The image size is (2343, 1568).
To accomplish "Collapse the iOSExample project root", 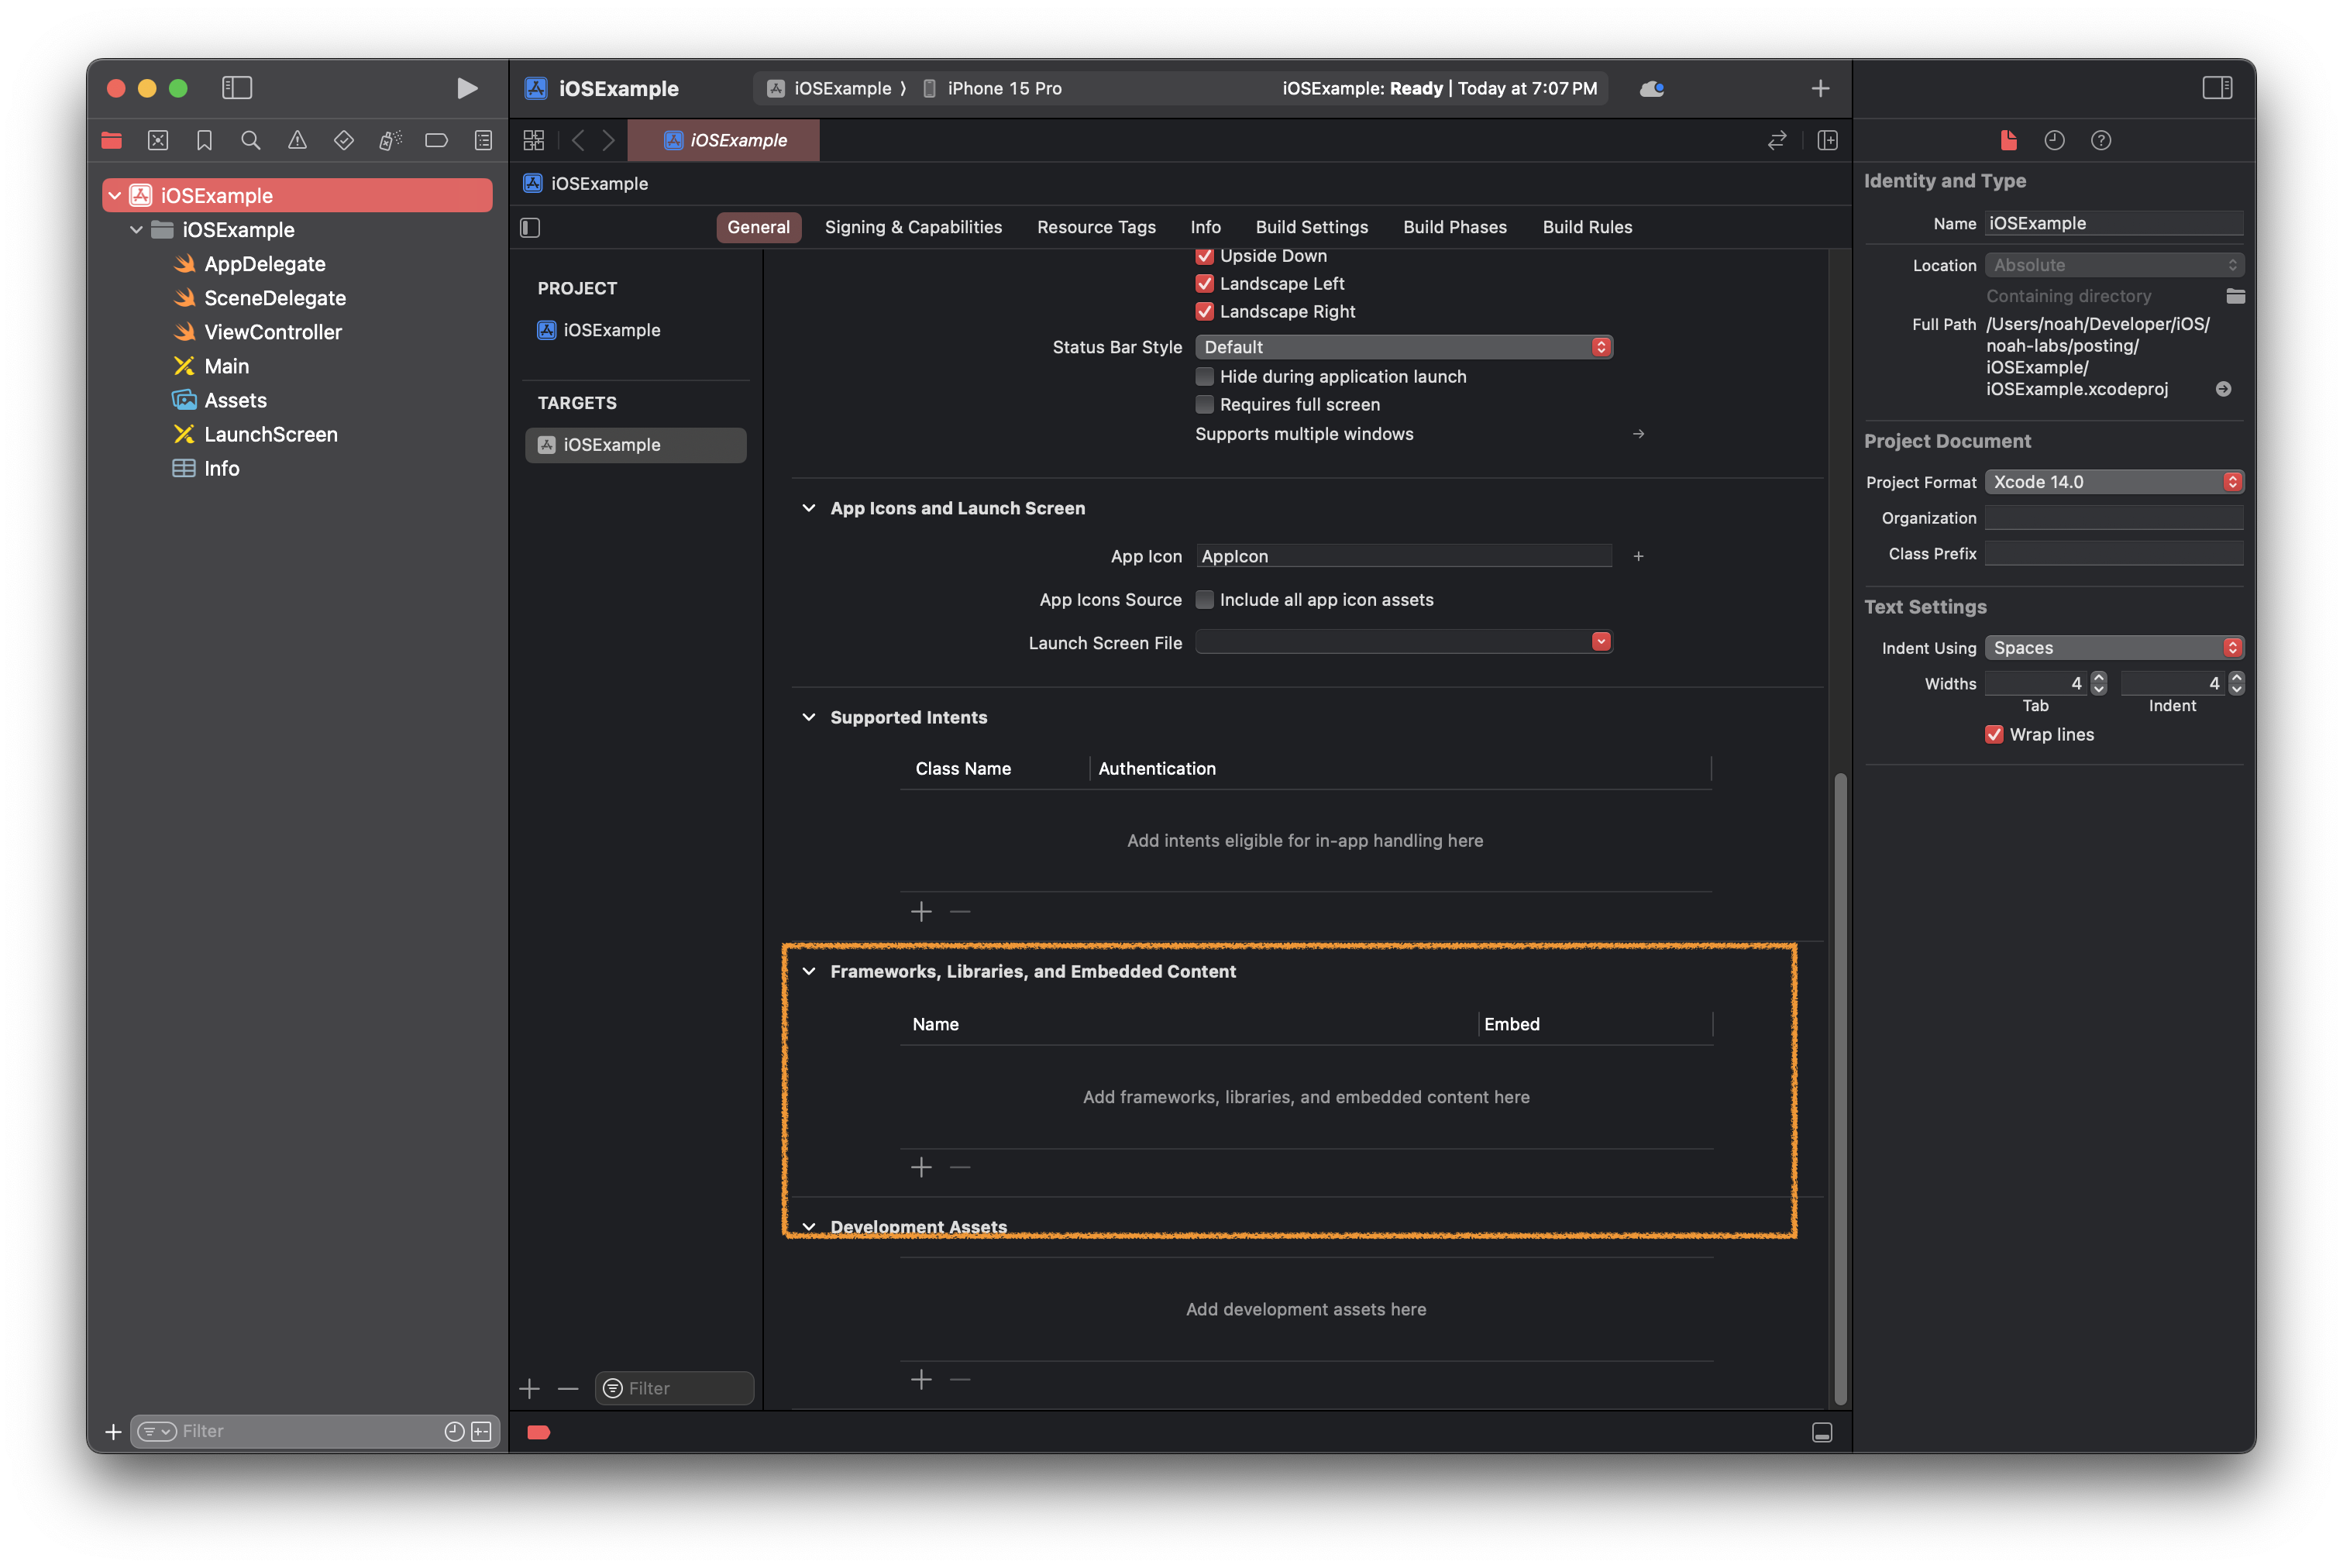I will [x=115, y=196].
